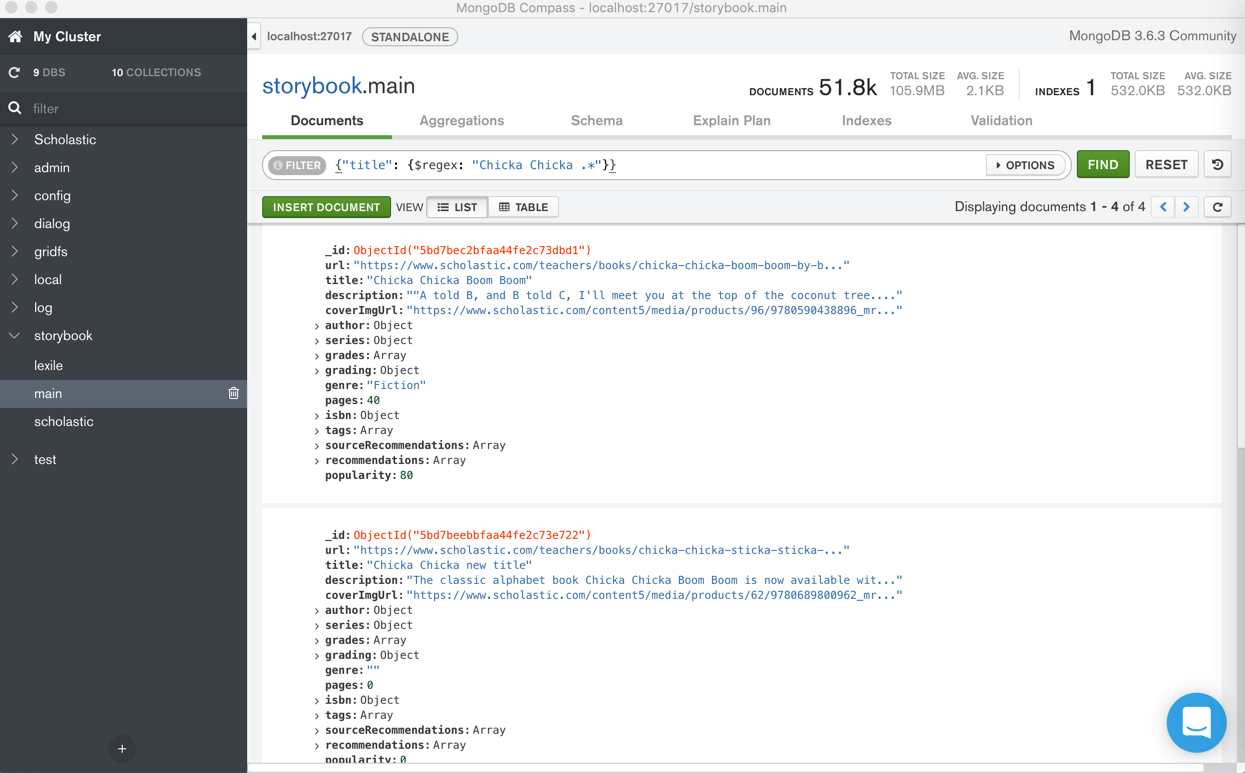Expand tags array in second document
Viewport: 1245px width, 773px height.
click(x=317, y=716)
